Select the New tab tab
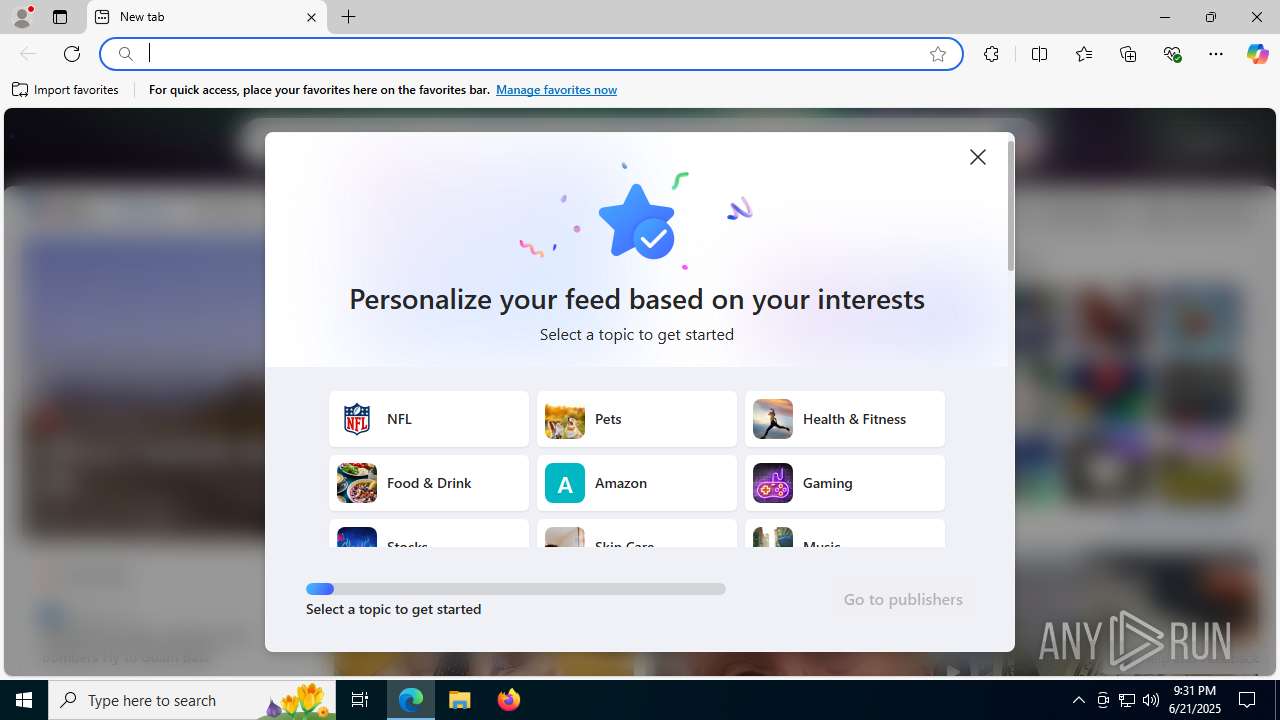The width and height of the screenshot is (1280, 720). pos(207,17)
